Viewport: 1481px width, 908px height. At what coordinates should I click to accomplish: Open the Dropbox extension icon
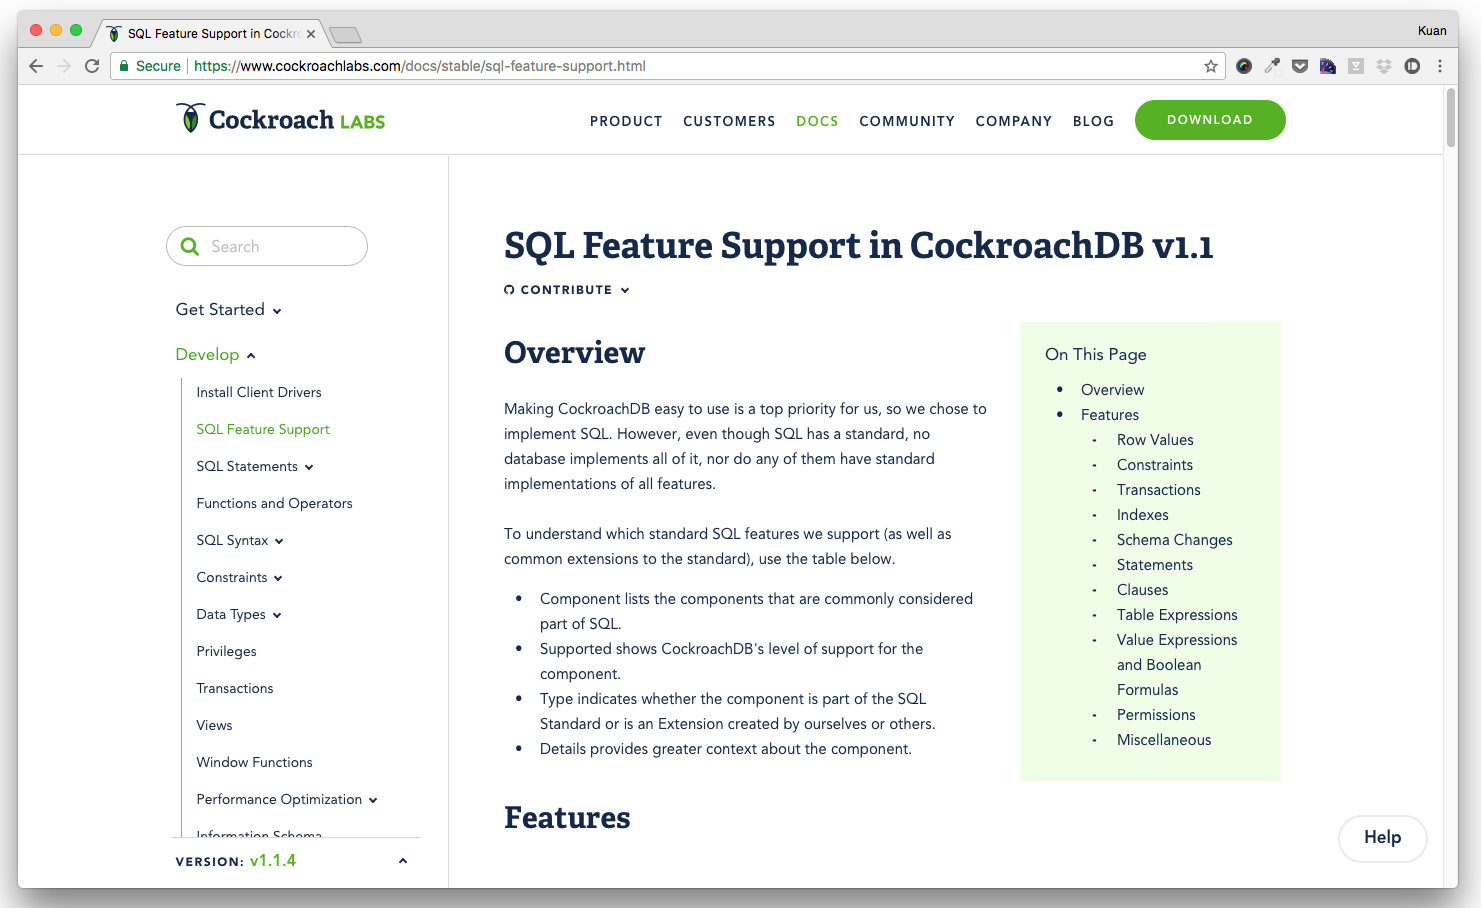1384,66
